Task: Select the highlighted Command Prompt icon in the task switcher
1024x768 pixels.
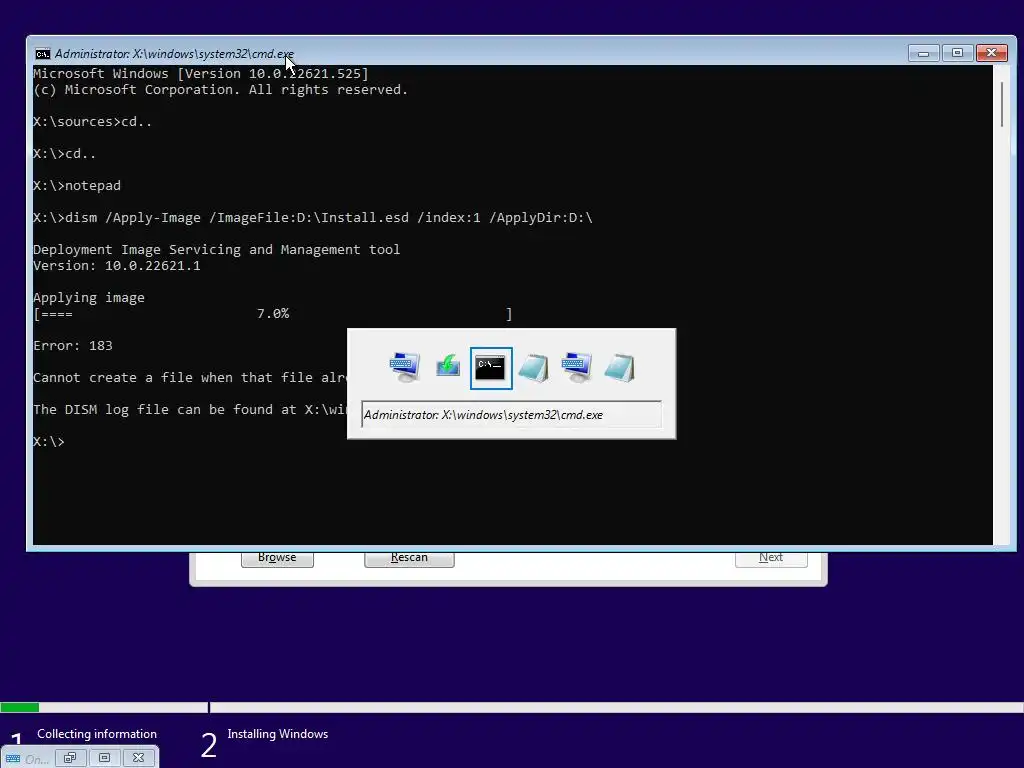Action: coord(491,368)
